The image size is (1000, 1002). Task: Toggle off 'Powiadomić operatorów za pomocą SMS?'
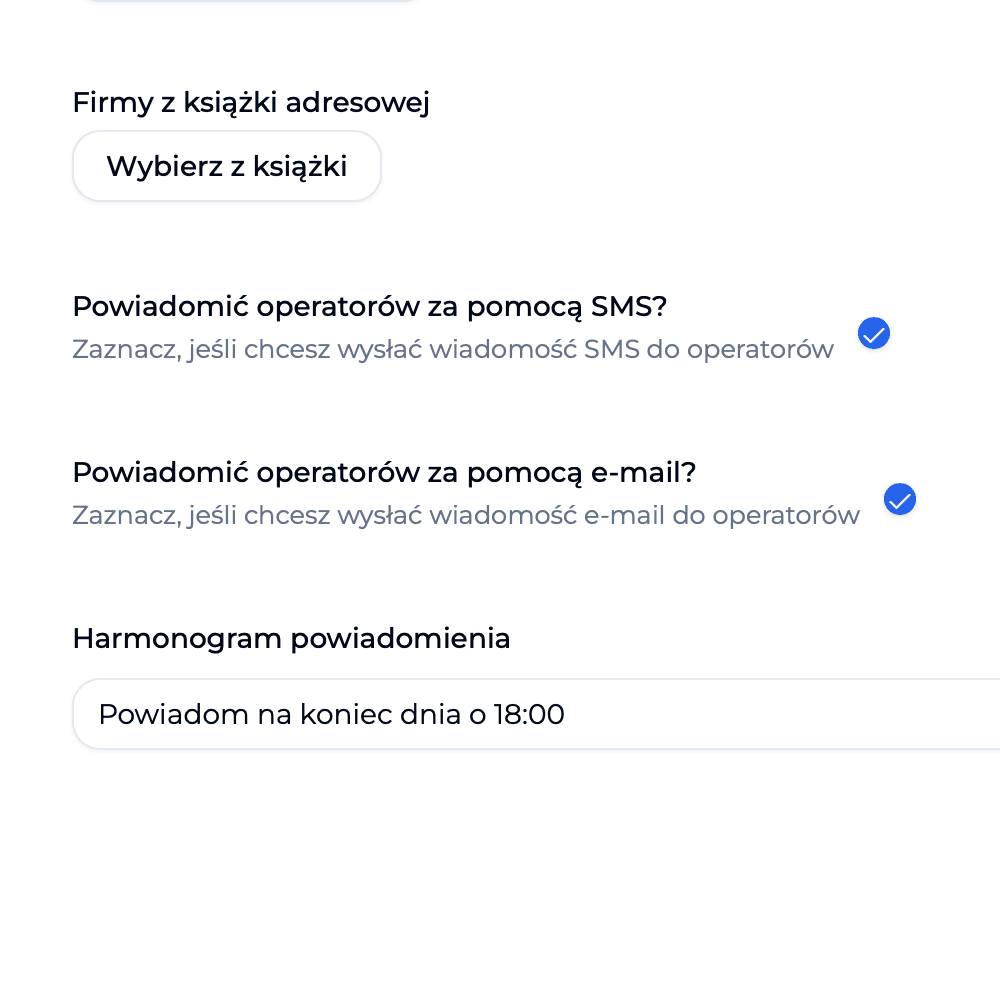tap(874, 333)
